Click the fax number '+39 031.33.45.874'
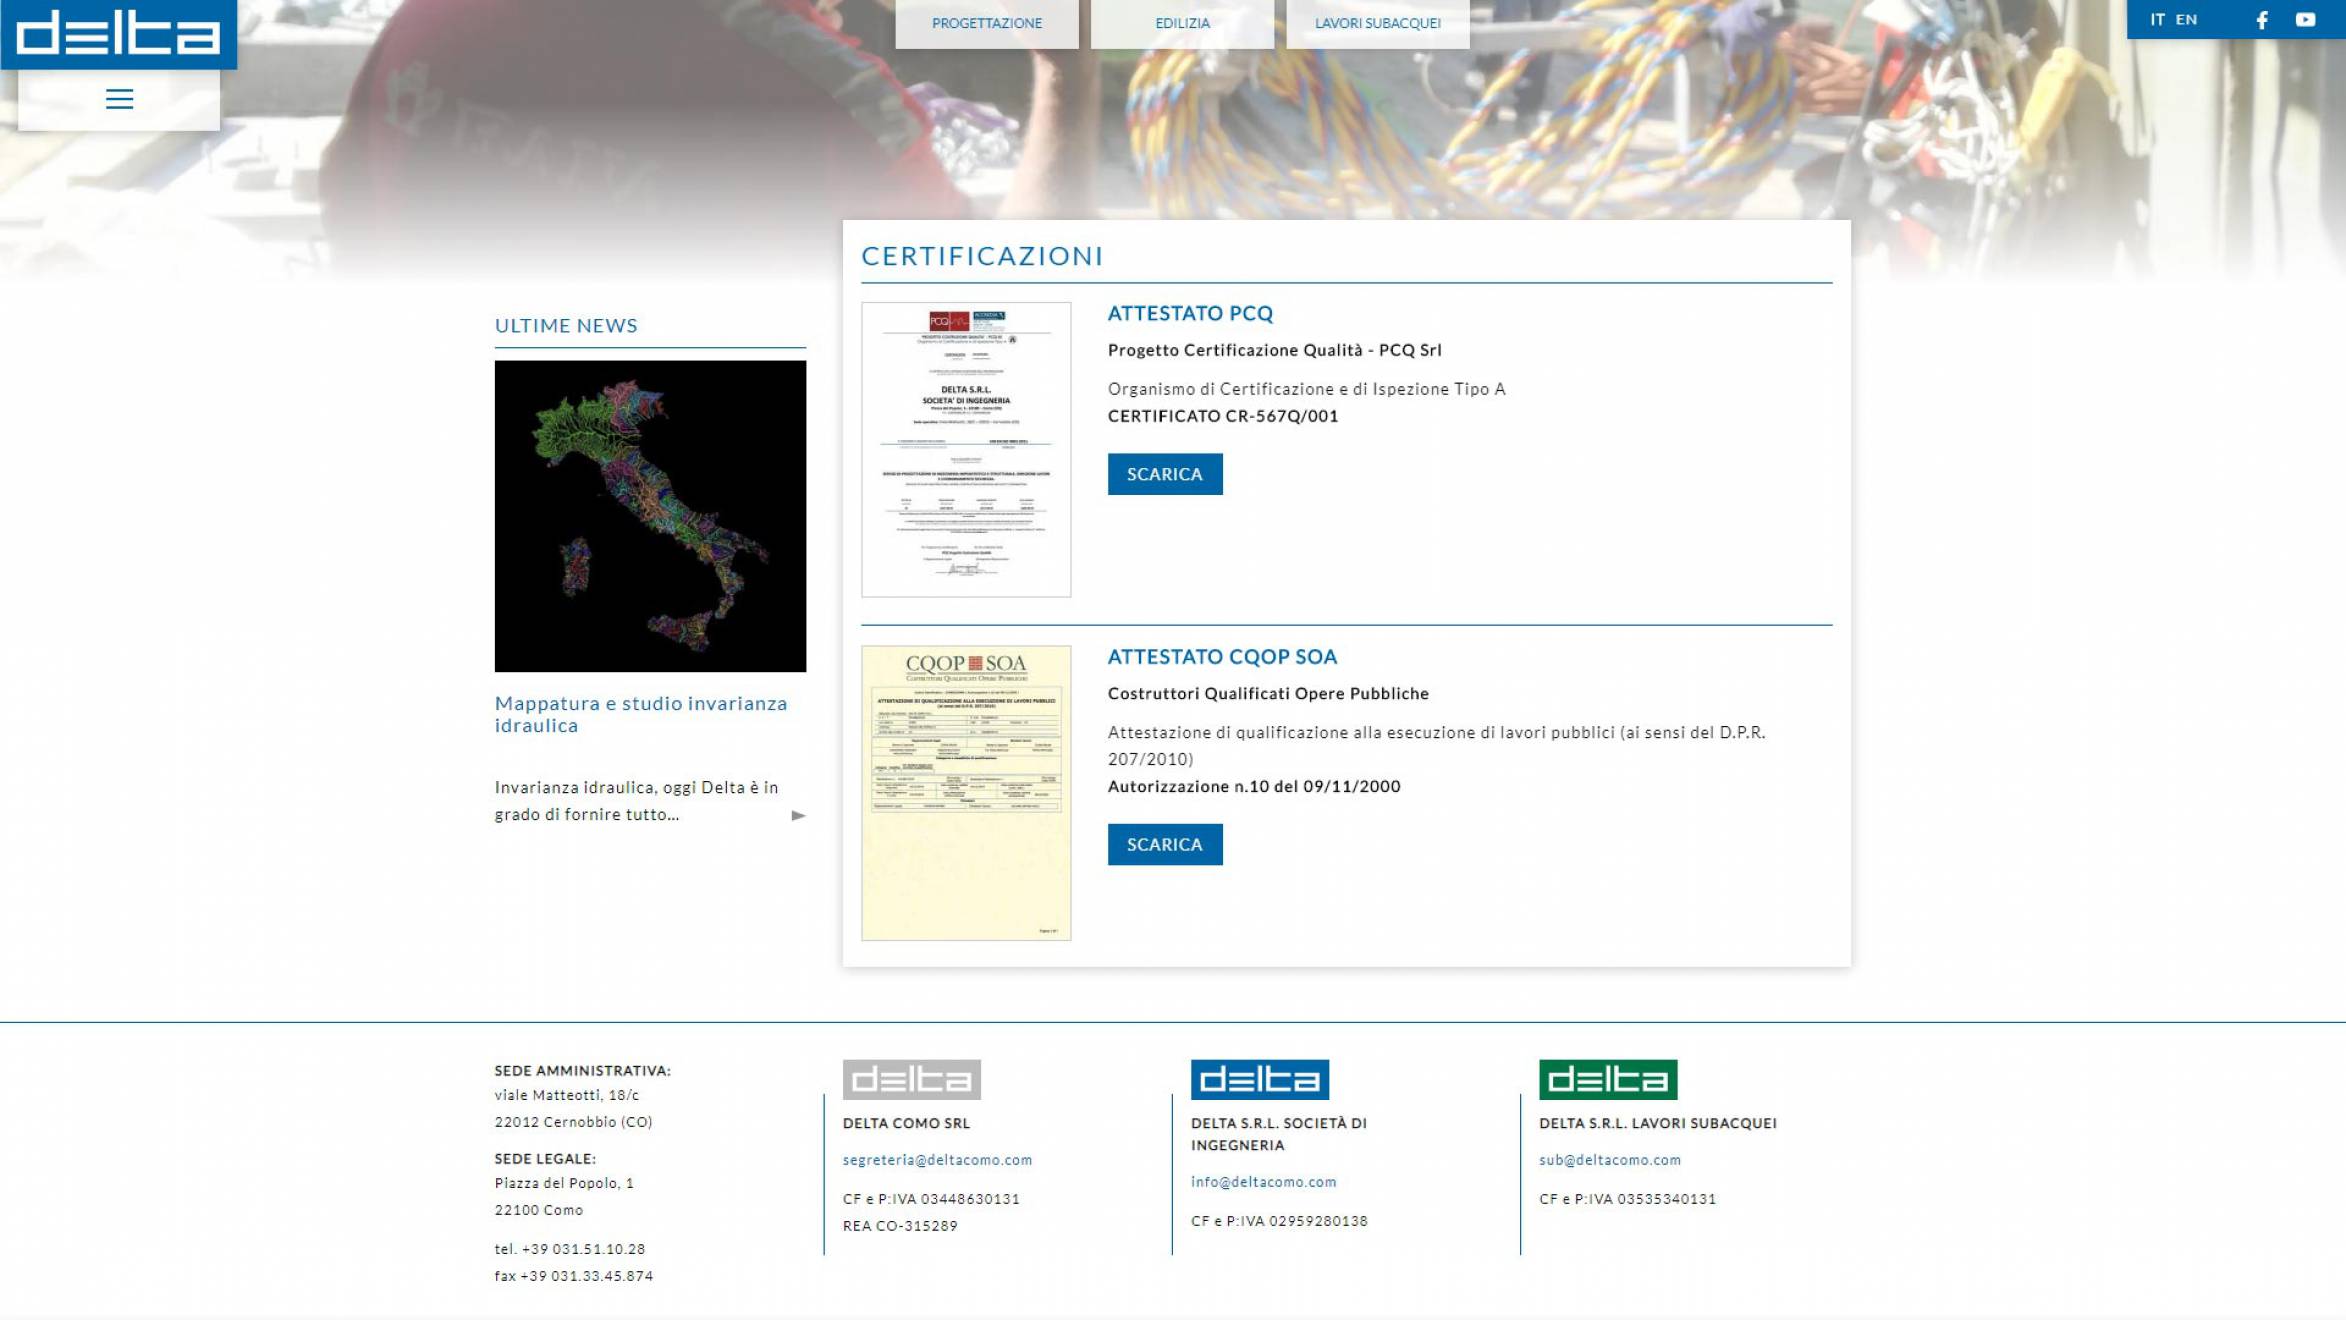 pos(586,1276)
